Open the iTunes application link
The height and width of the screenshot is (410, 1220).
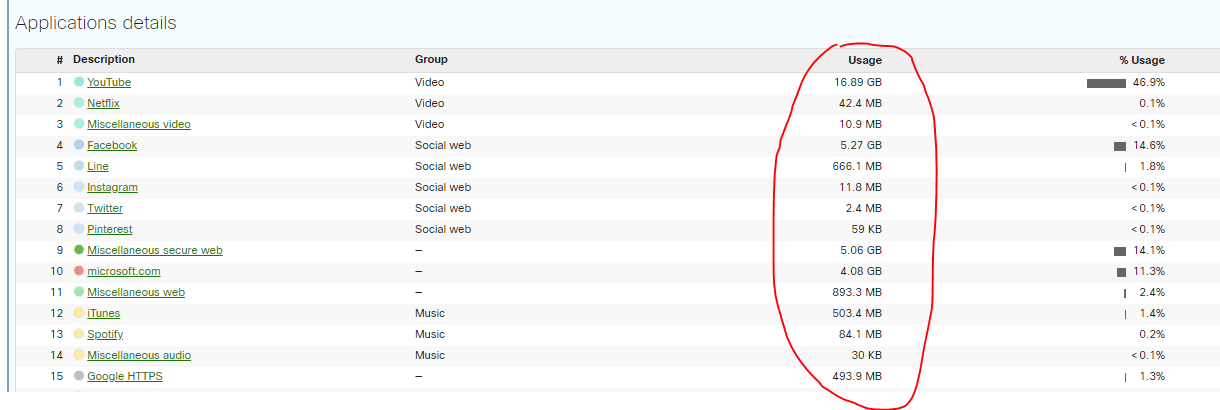103,313
